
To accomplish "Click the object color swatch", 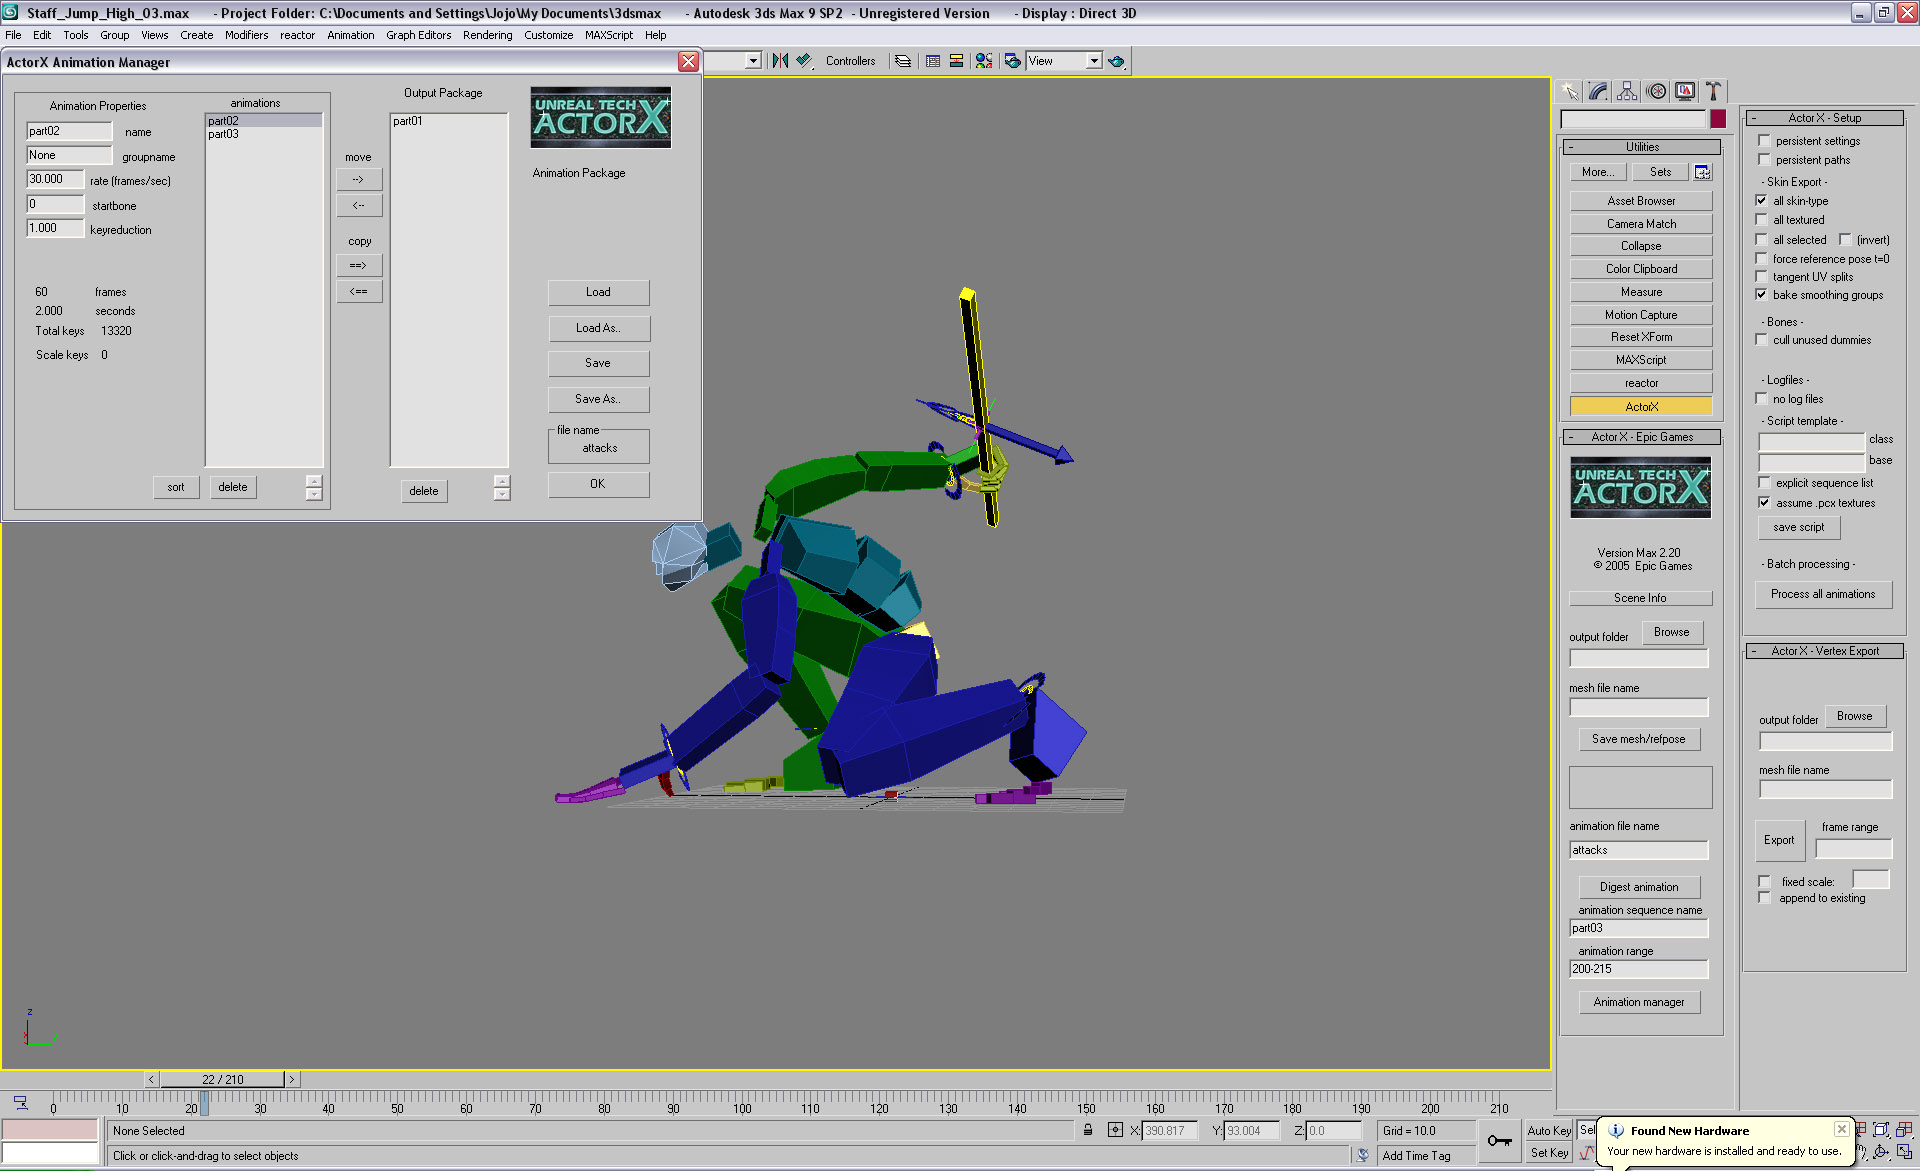I will point(1718,119).
